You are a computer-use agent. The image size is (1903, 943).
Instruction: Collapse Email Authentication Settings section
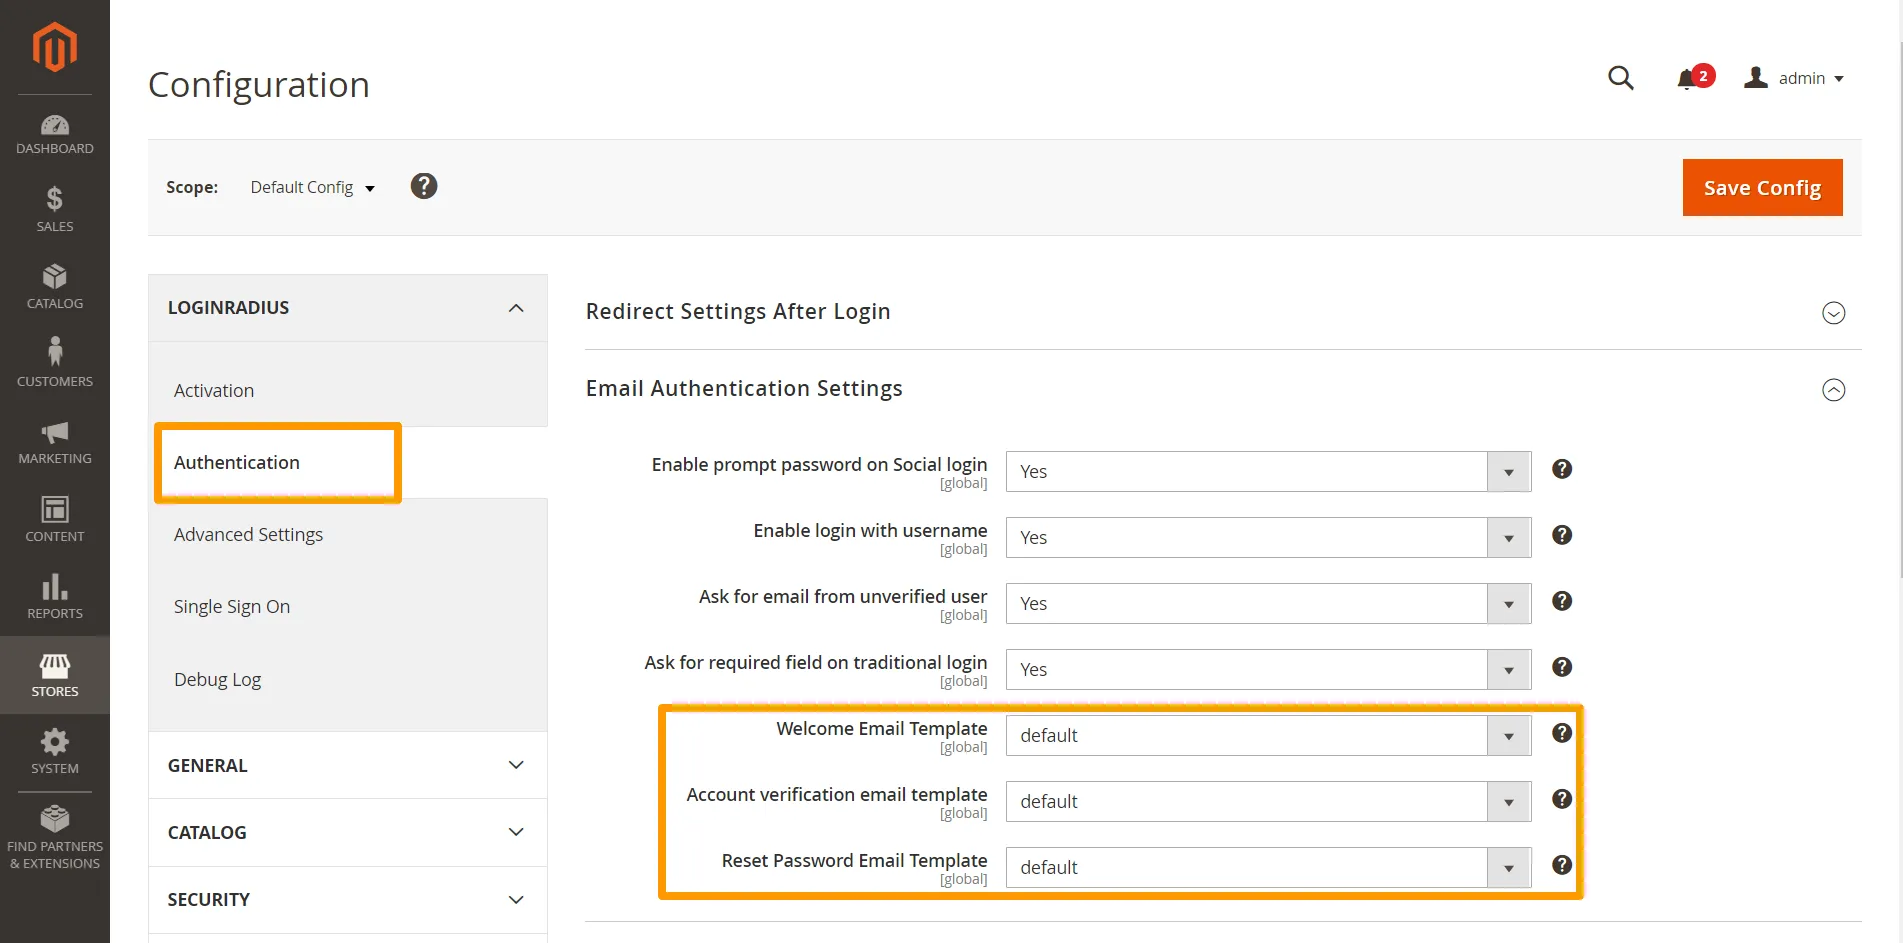pos(1832,390)
